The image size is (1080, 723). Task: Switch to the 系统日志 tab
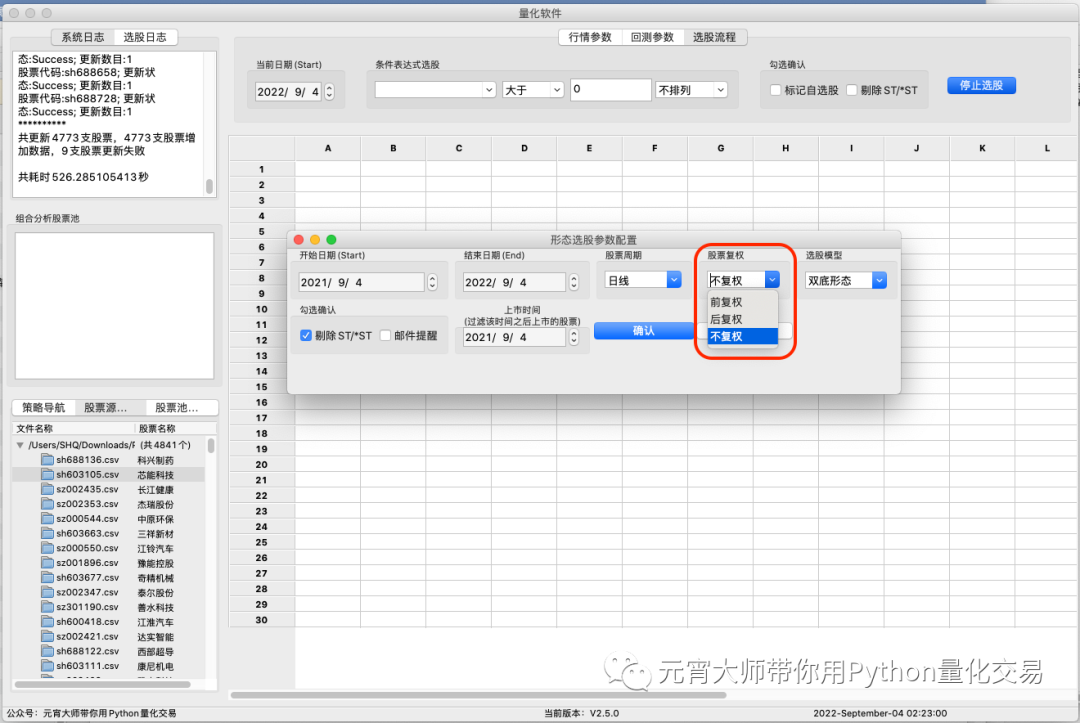82,37
